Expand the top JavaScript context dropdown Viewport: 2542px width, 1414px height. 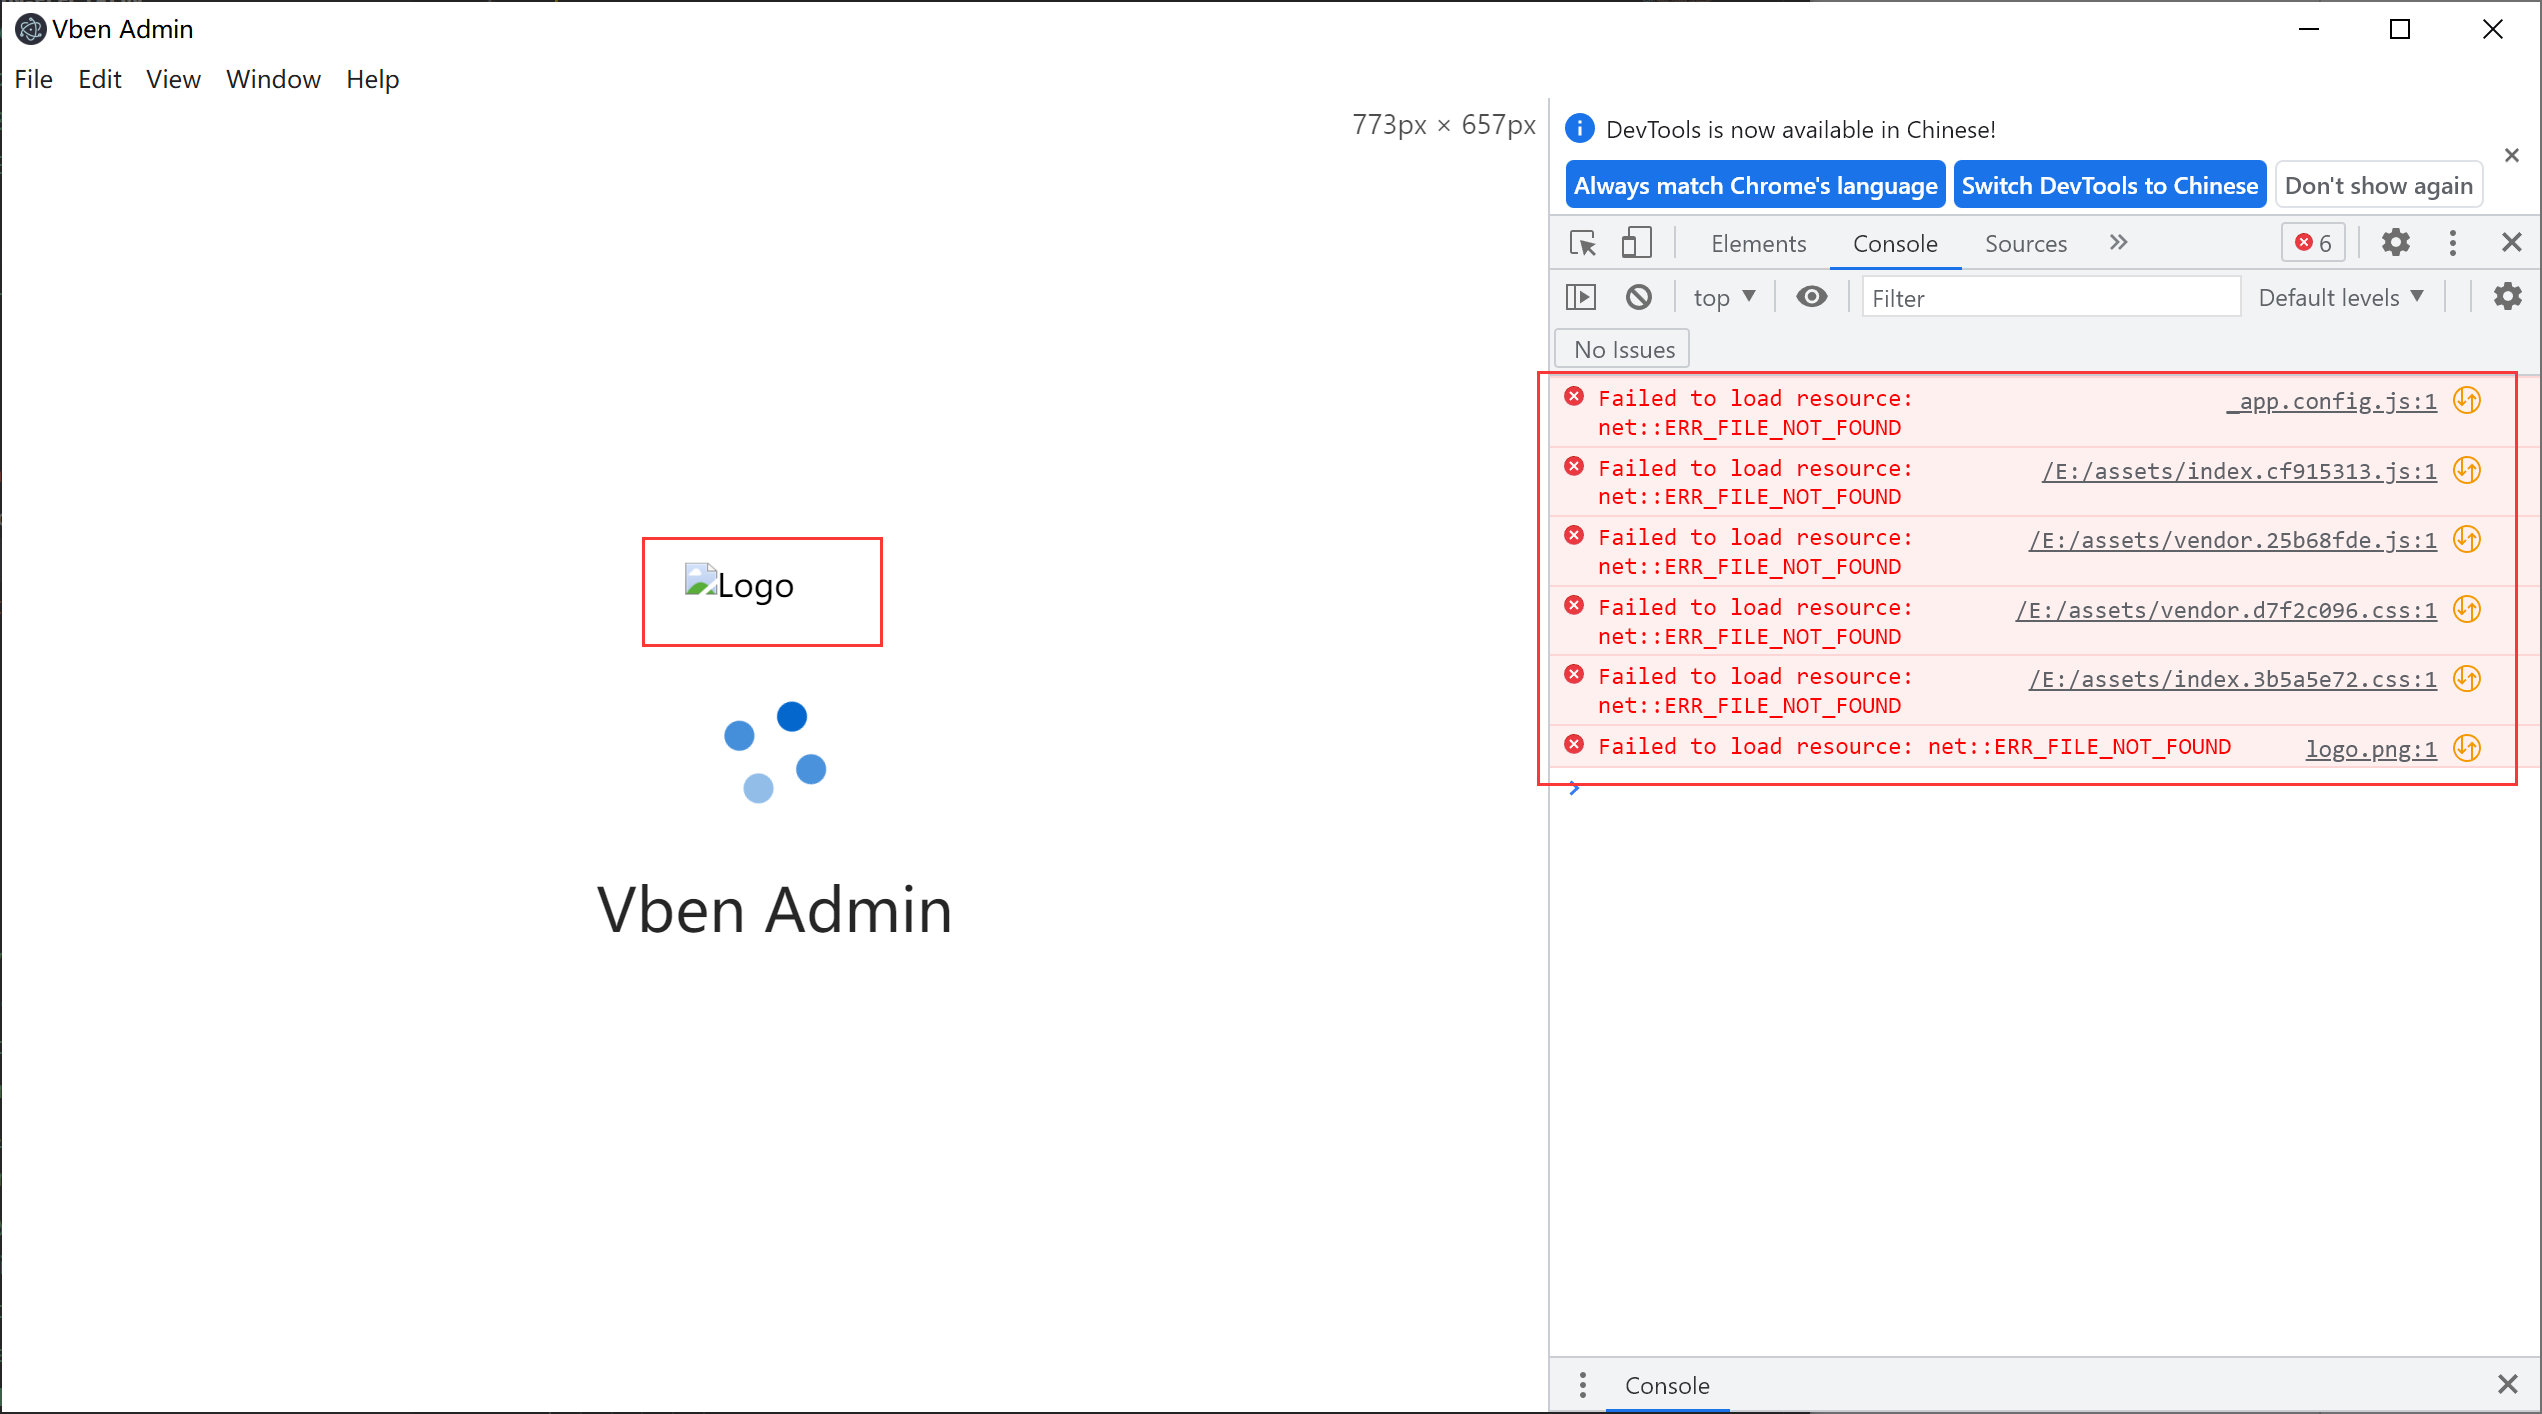click(1724, 298)
